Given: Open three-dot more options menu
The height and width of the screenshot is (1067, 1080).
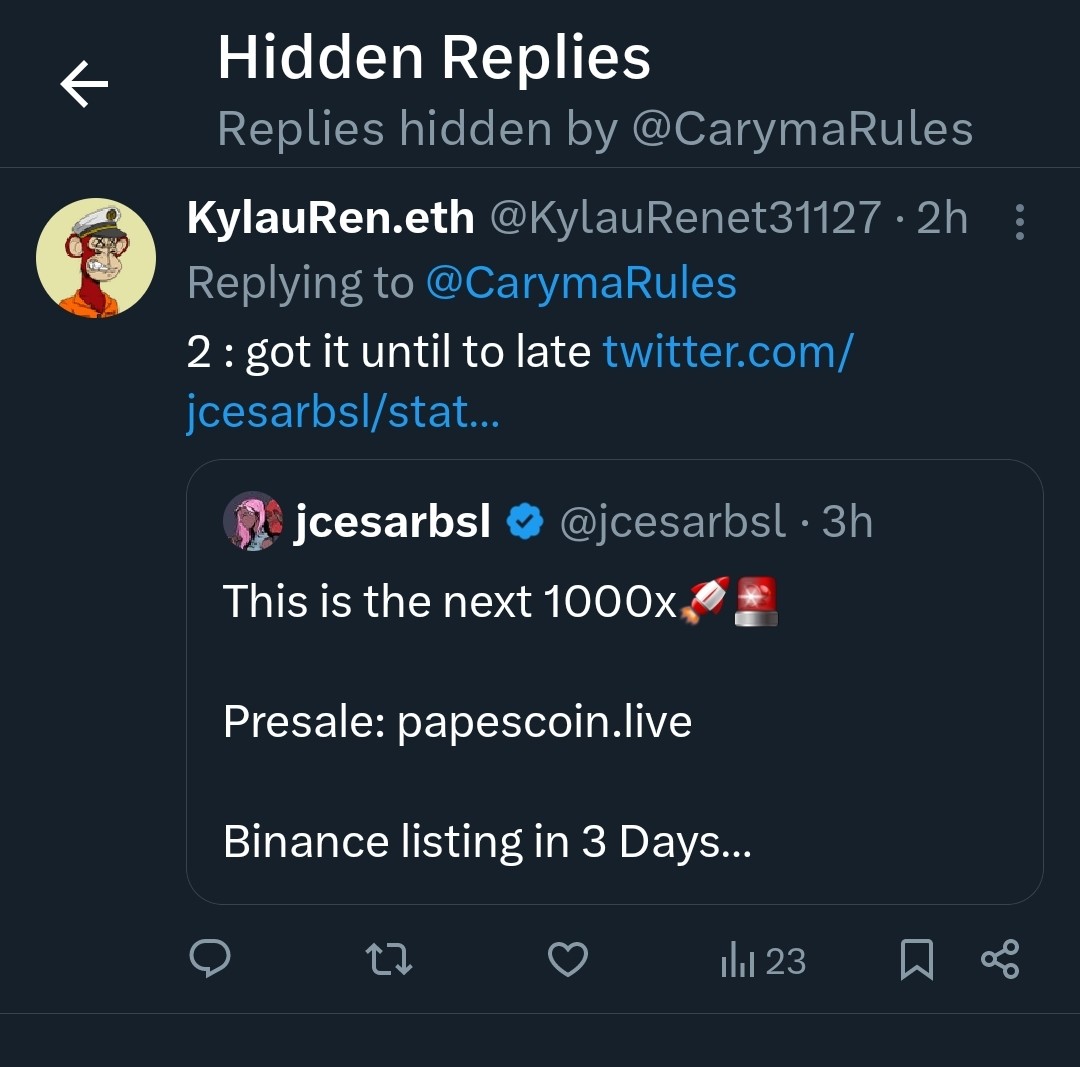Looking at the screenshot, I should [x=1019, y=222].
